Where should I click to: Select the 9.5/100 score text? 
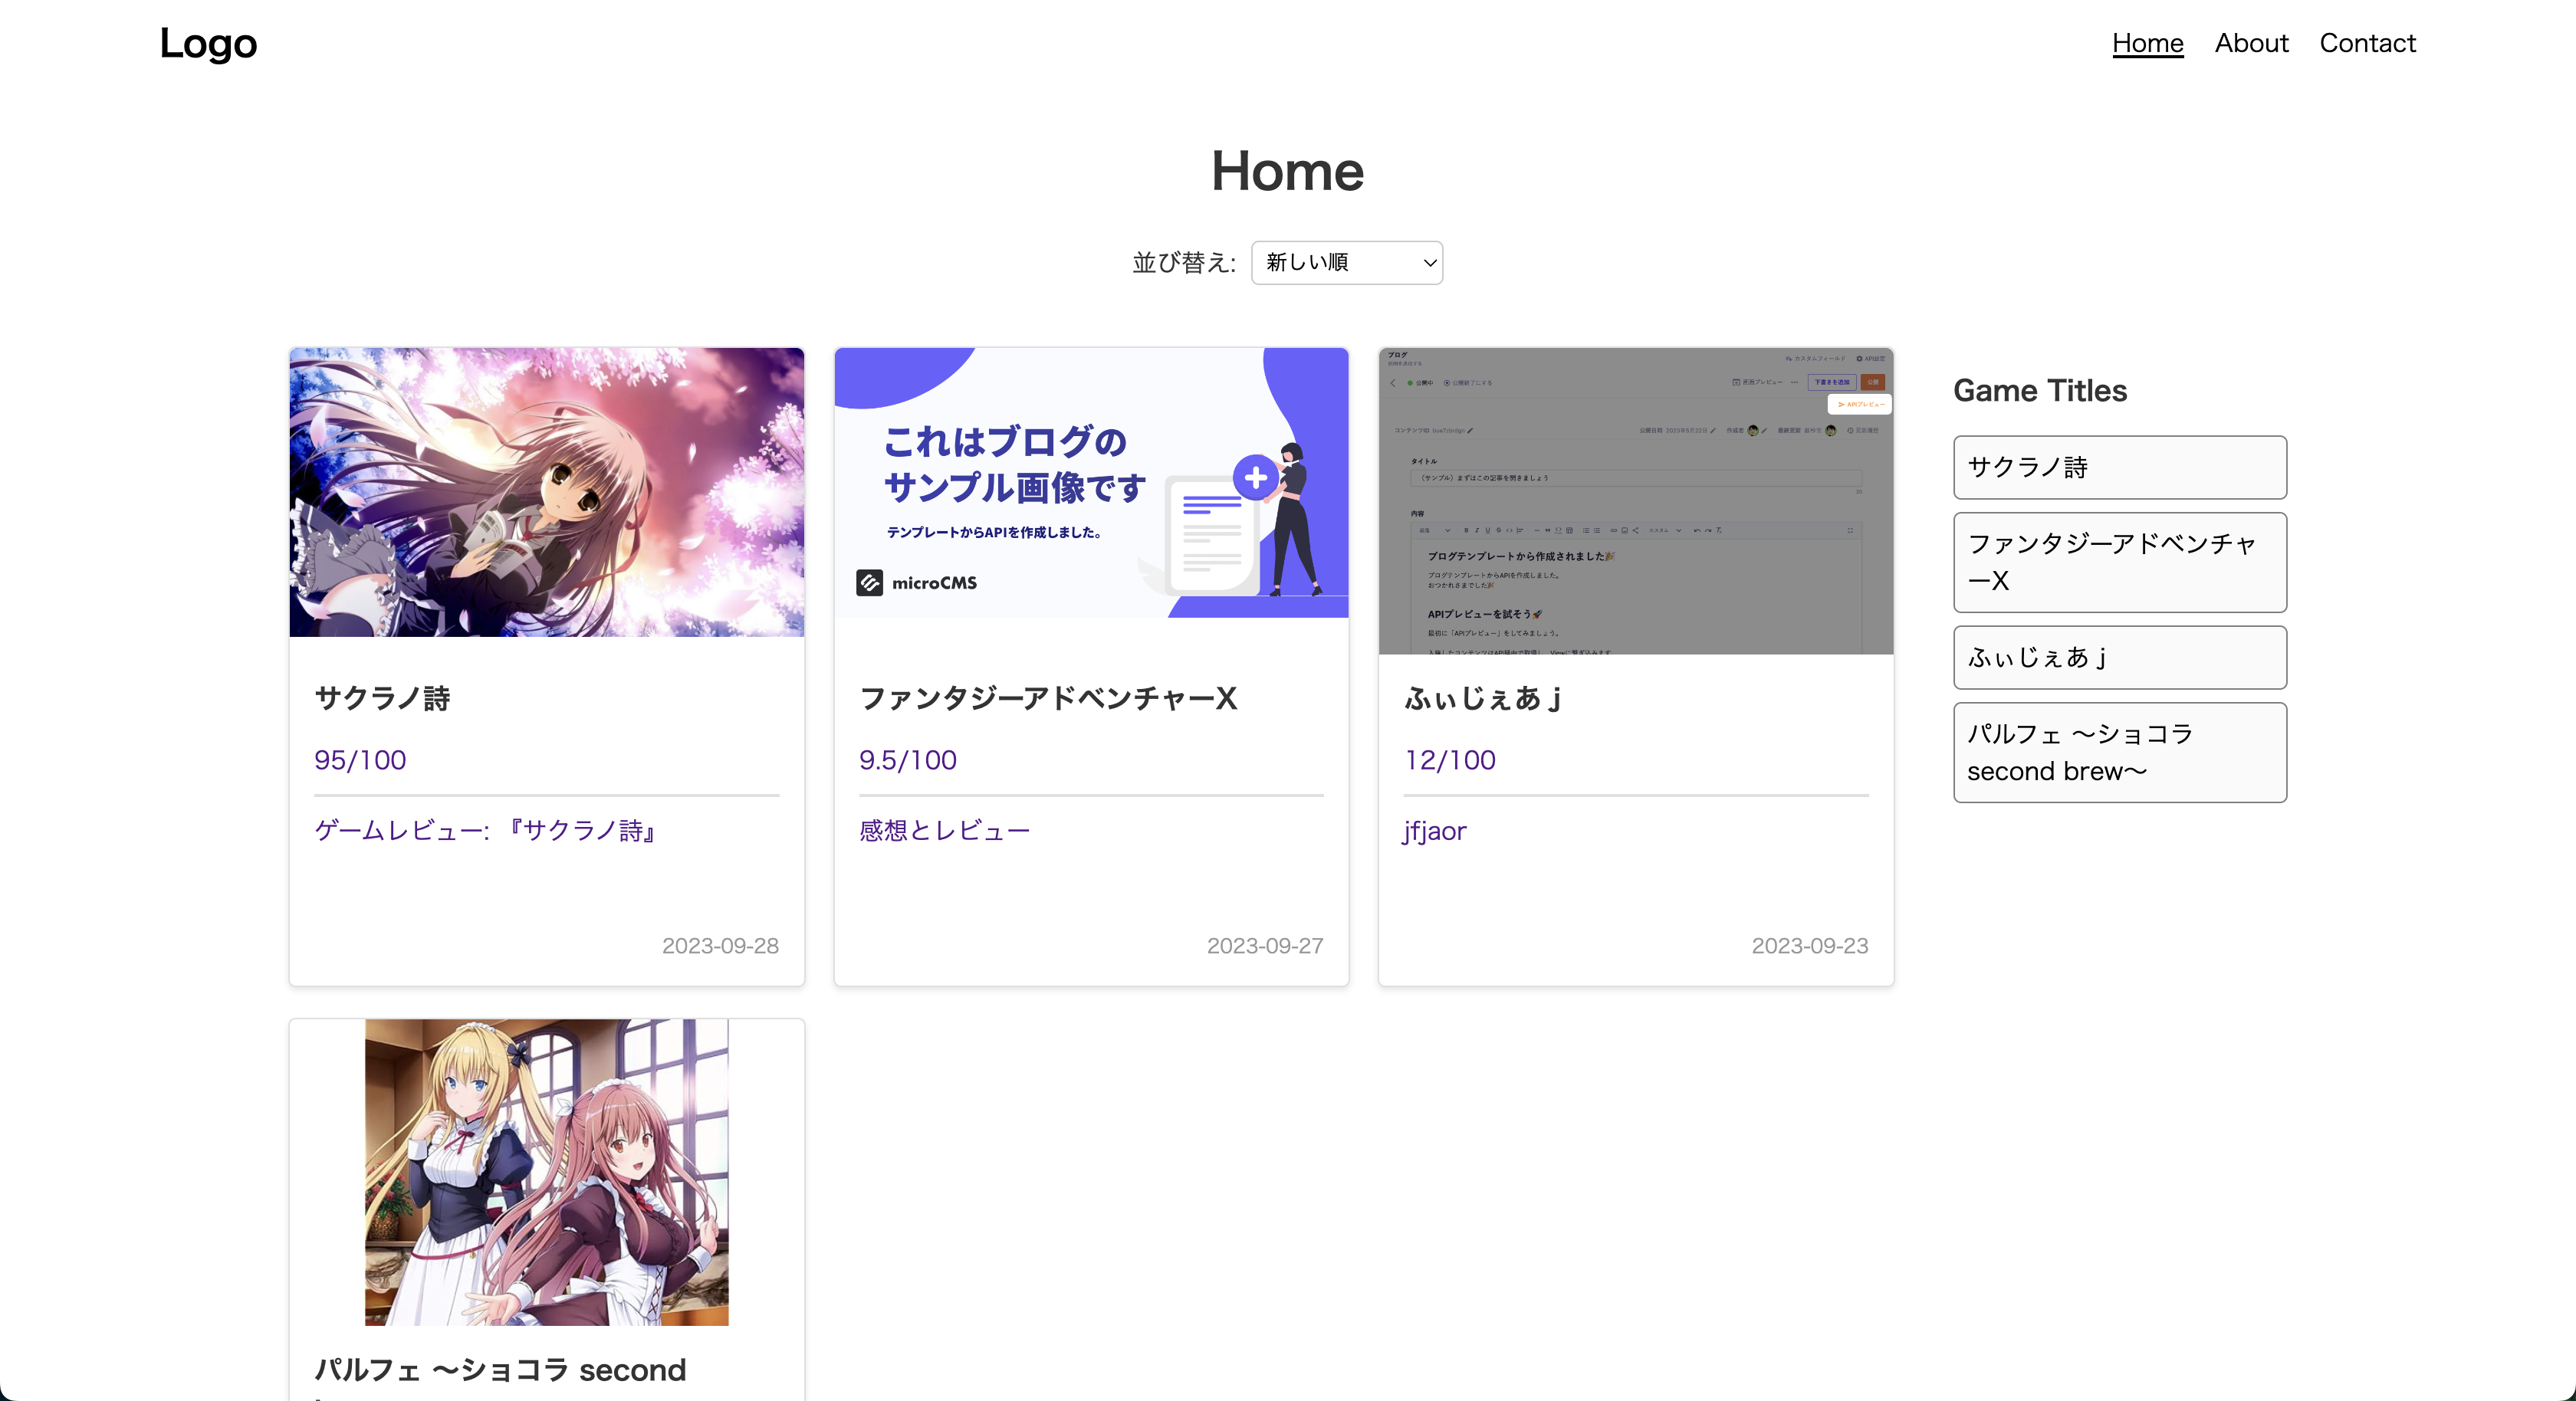pos(908,760)
